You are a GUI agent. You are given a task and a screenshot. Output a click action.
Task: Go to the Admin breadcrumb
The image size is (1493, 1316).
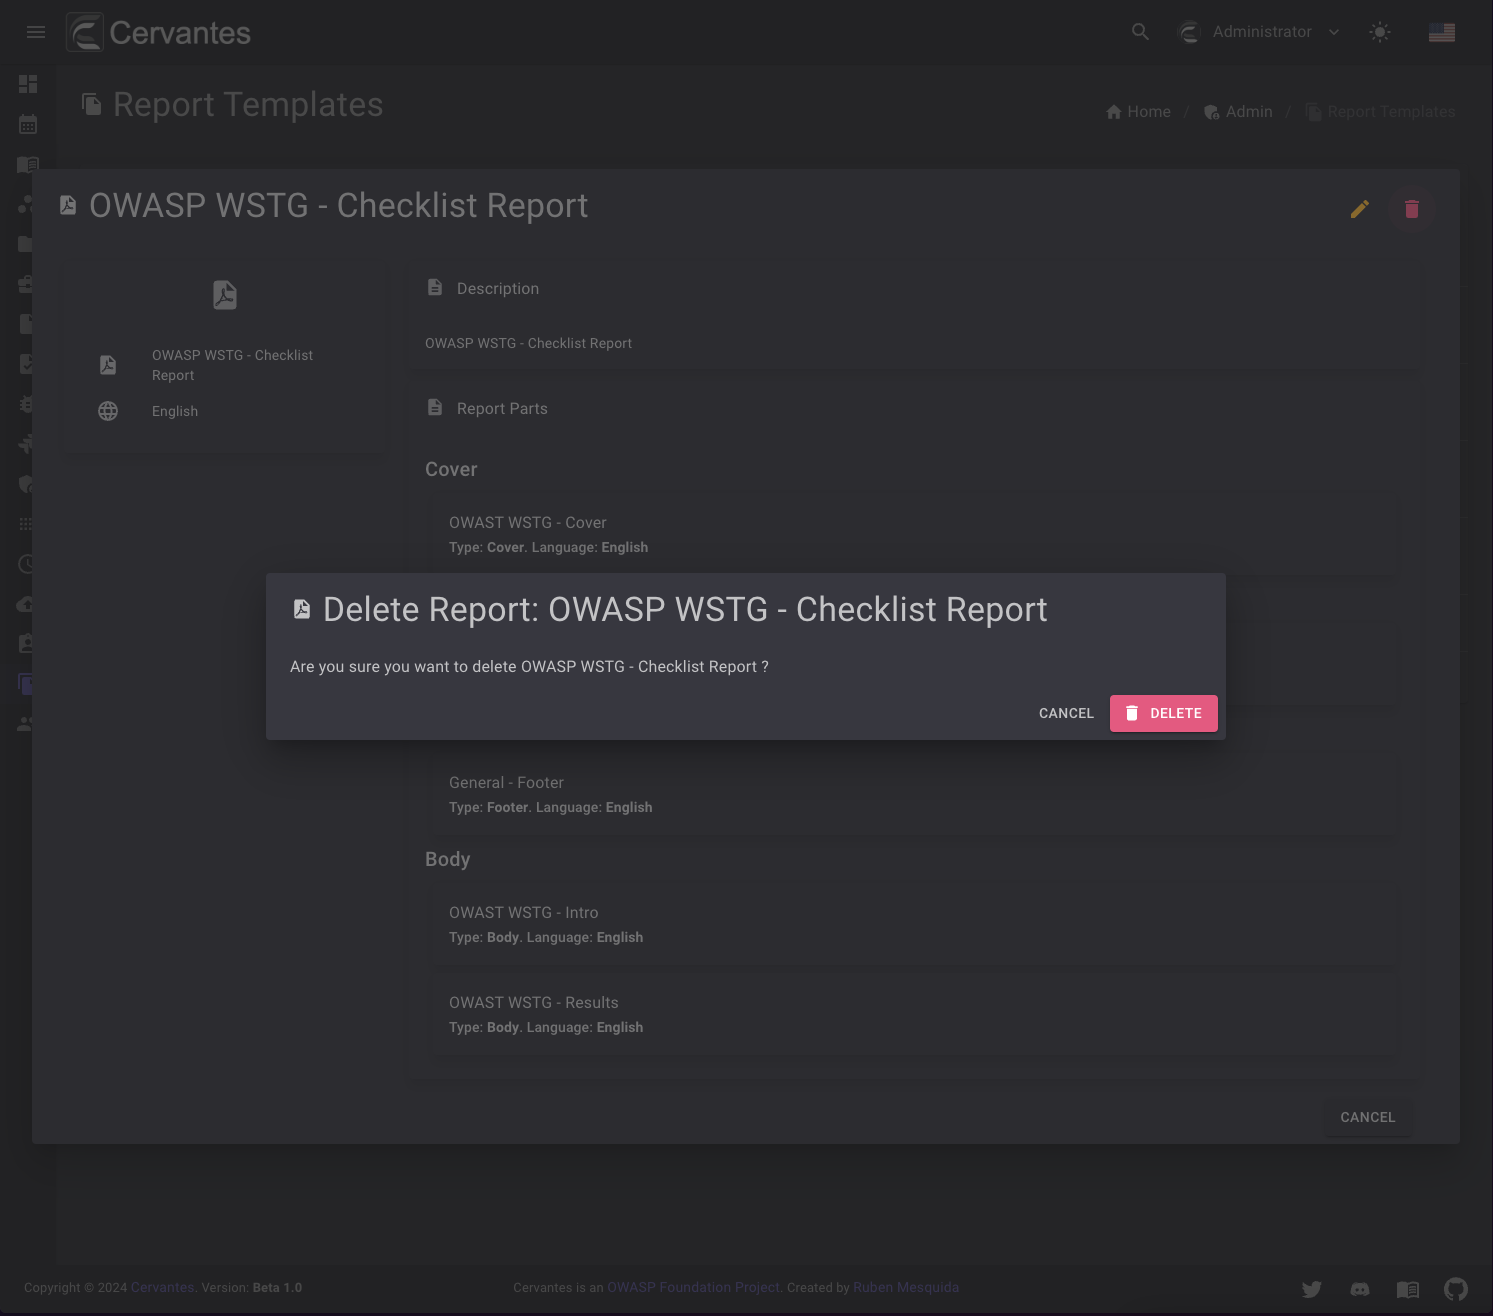[x=1238, y=112]
